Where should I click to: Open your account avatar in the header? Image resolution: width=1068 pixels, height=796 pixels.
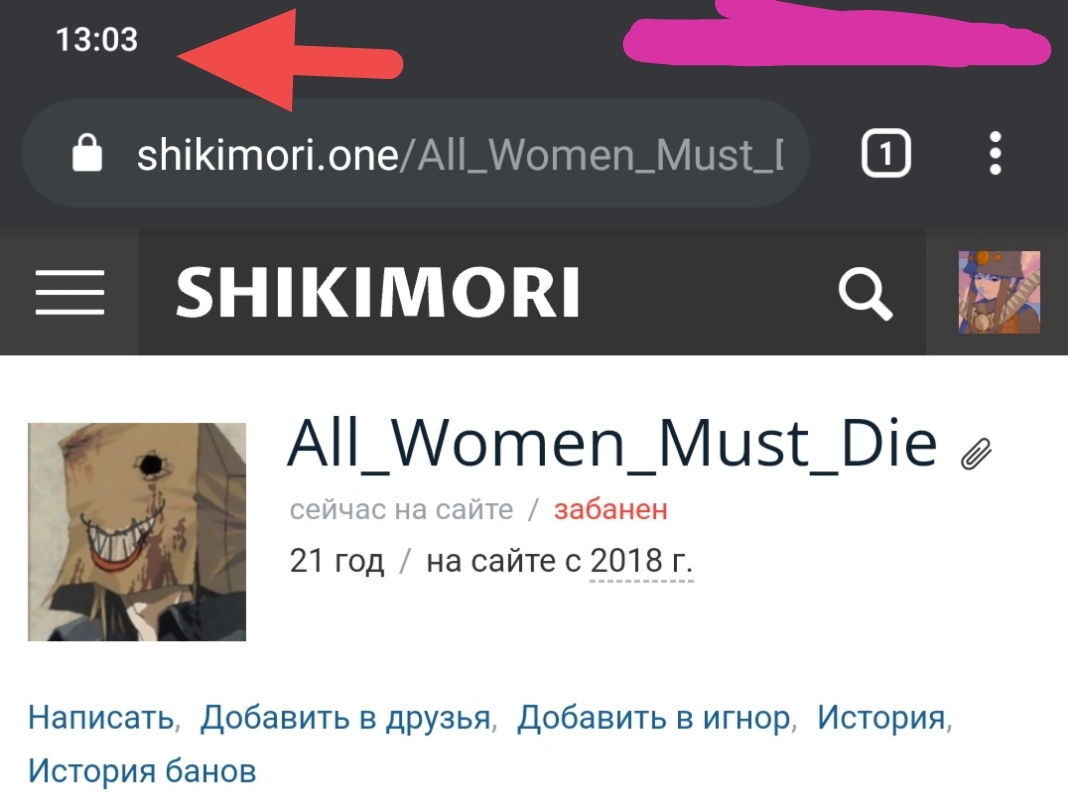coord(999,292)
